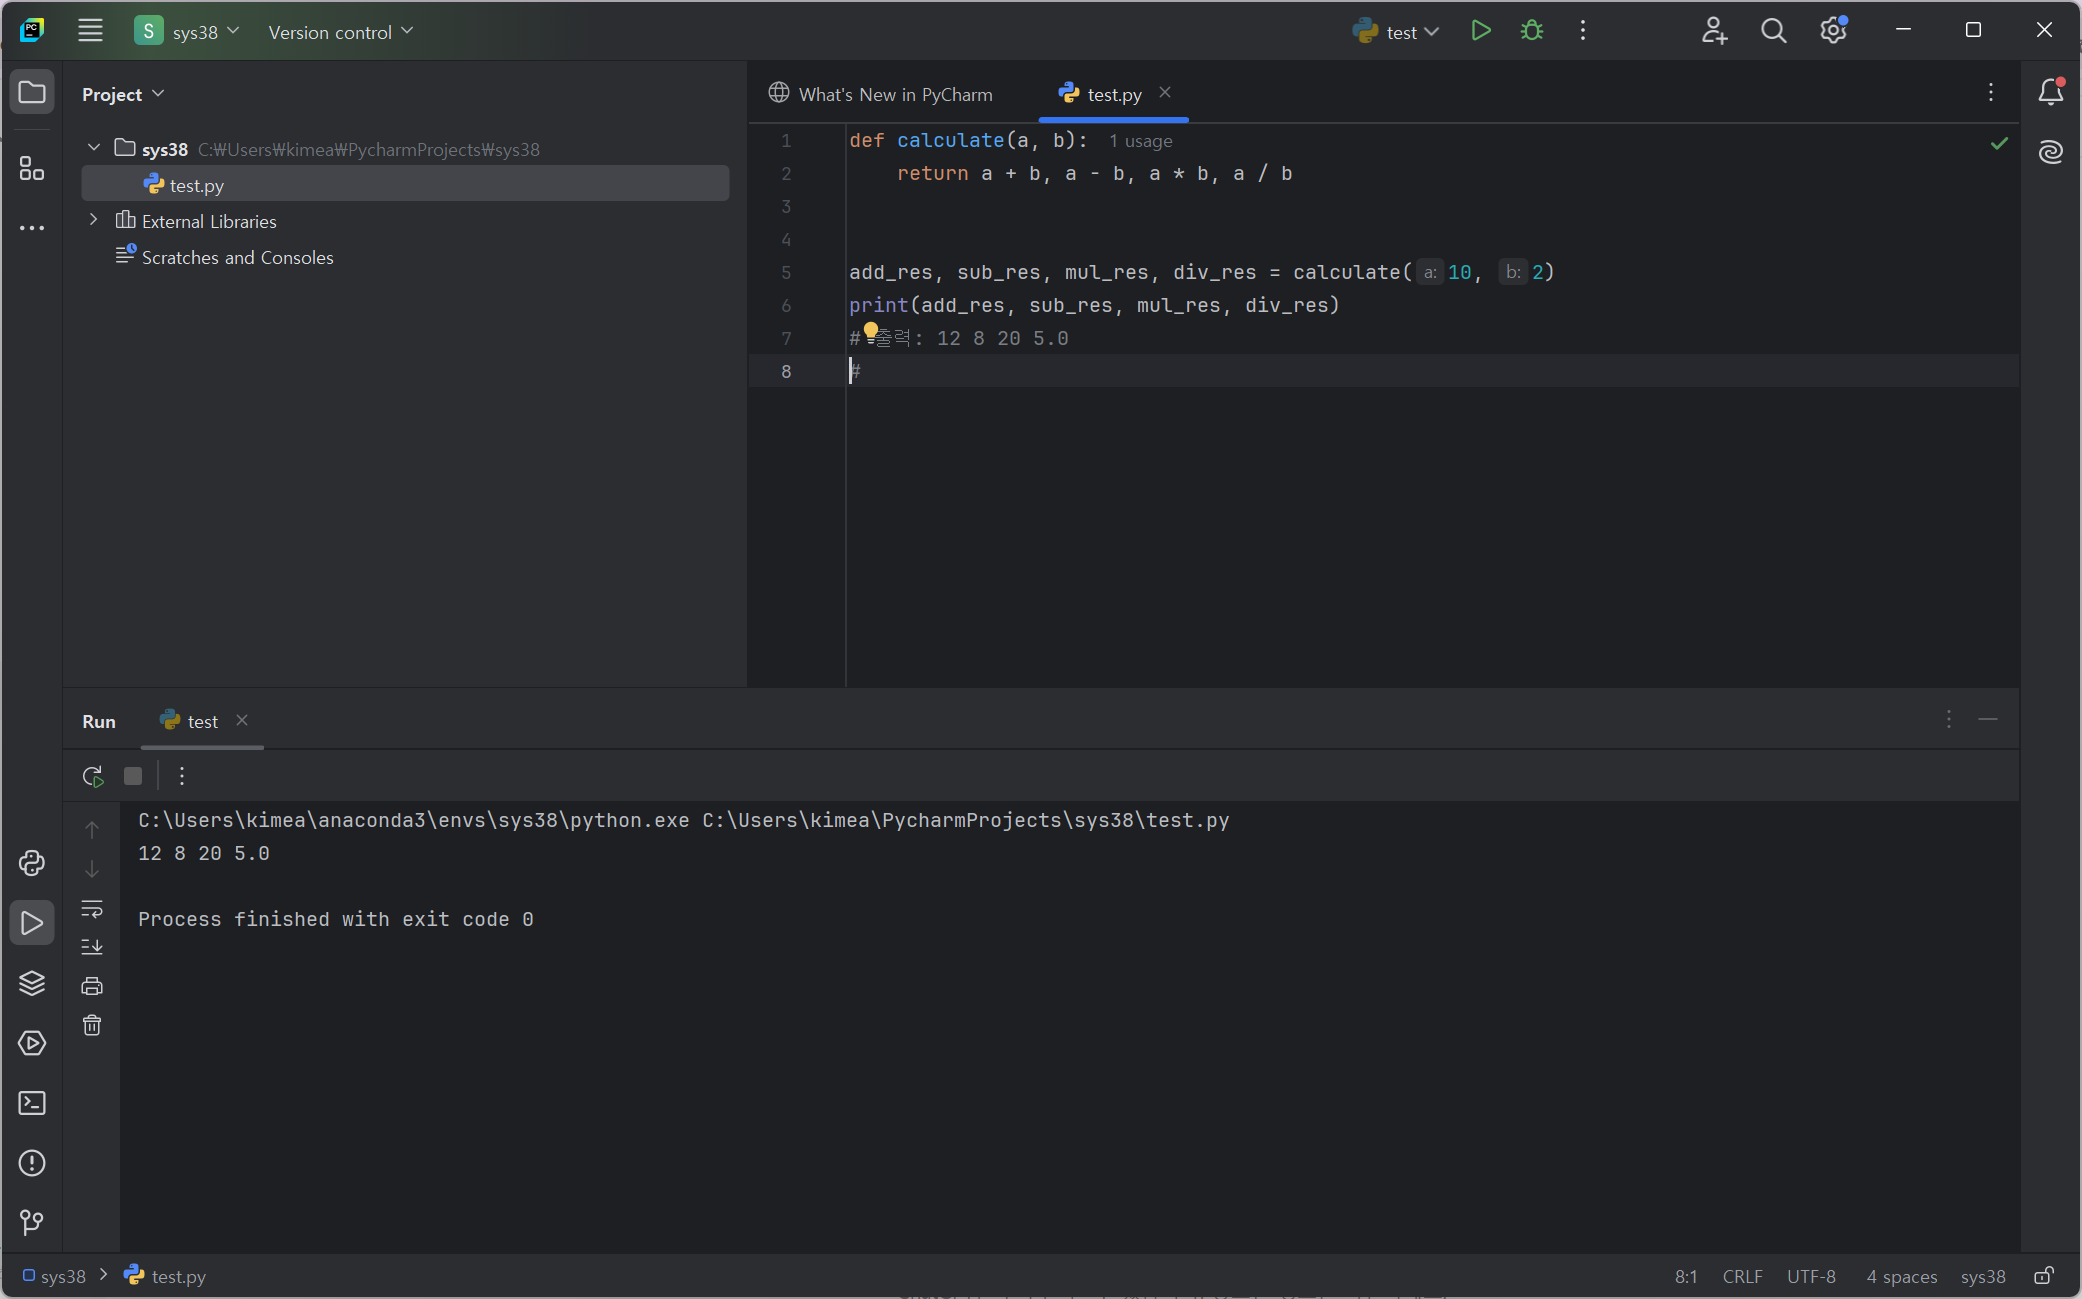This screenshot has width=2082, height=1299.
Task: Clear Run console with trash icon
Action: pos(92,1025)
